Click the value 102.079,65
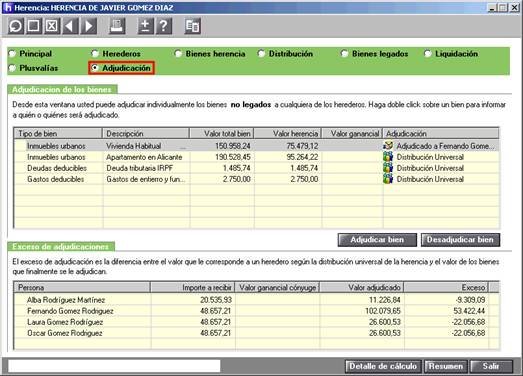This screenshot has width=523, height=376. coord(383,311)
